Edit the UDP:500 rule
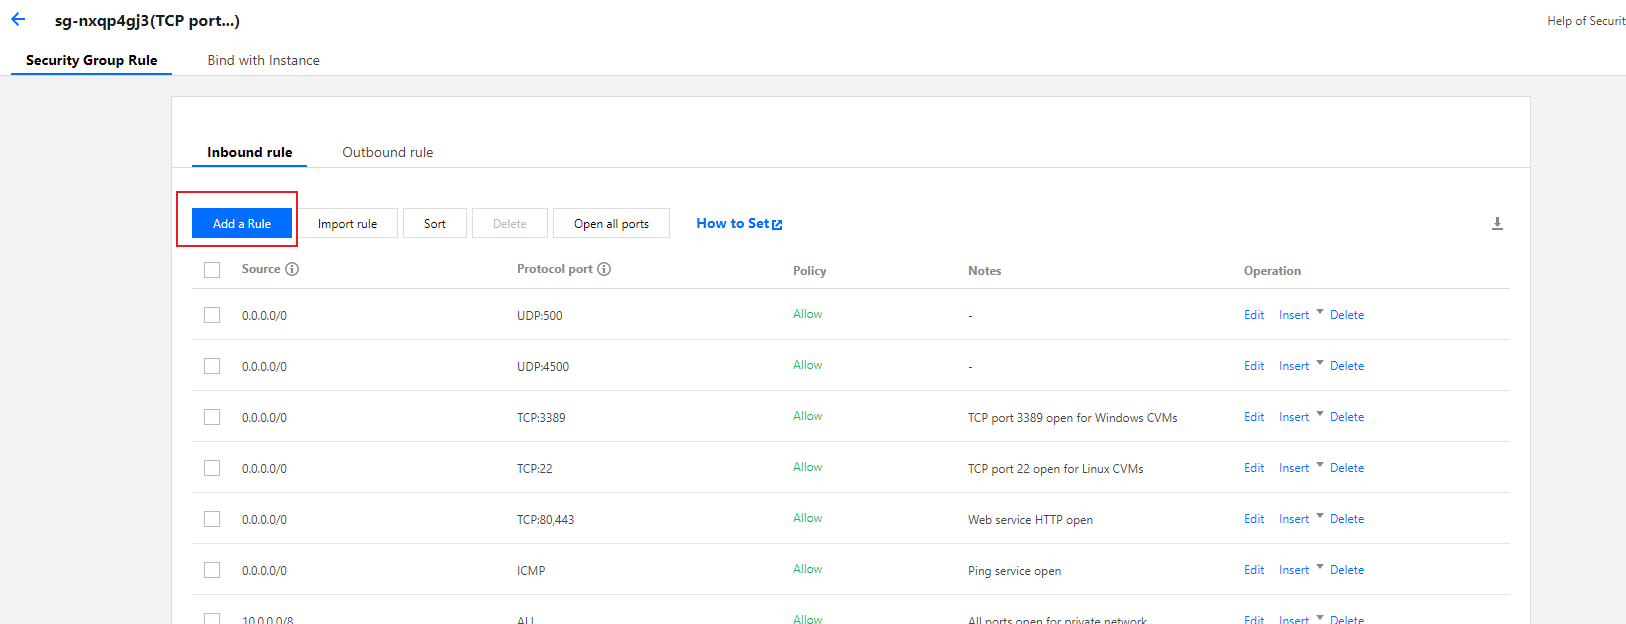1626x624 pixels. click(x=1254, y=315)
